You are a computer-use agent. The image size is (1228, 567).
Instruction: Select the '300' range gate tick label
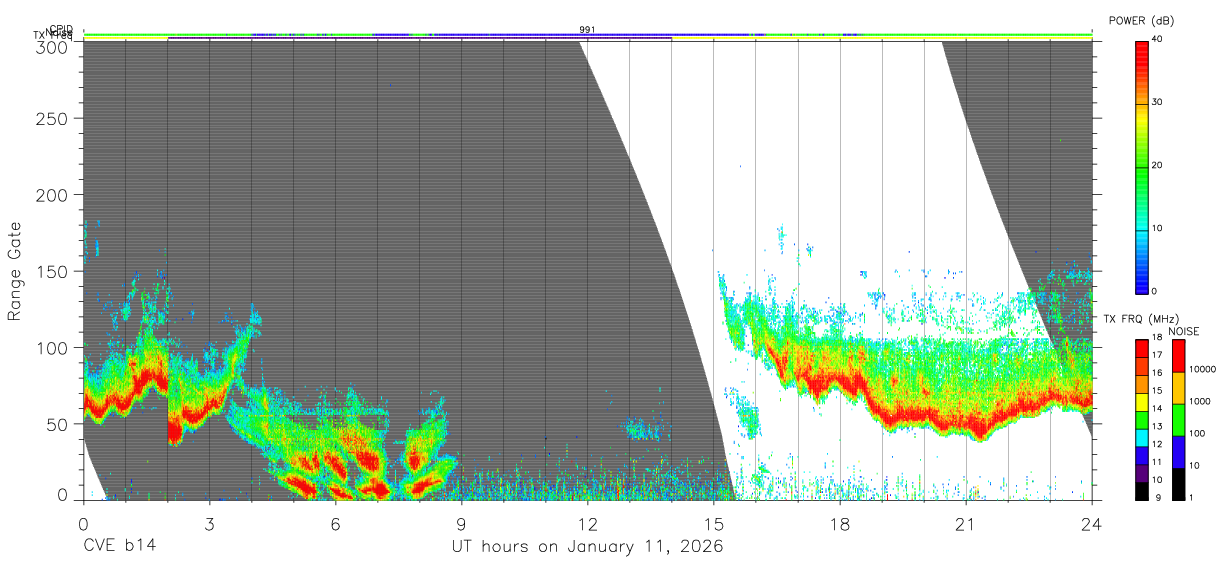(53, 47)
